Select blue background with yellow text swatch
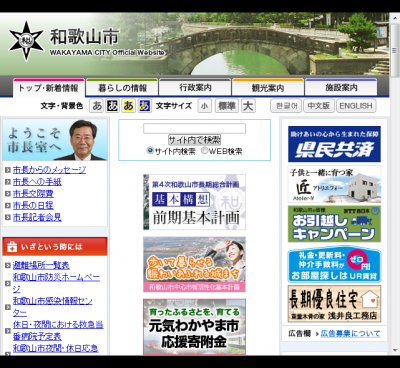 [144, 106]
